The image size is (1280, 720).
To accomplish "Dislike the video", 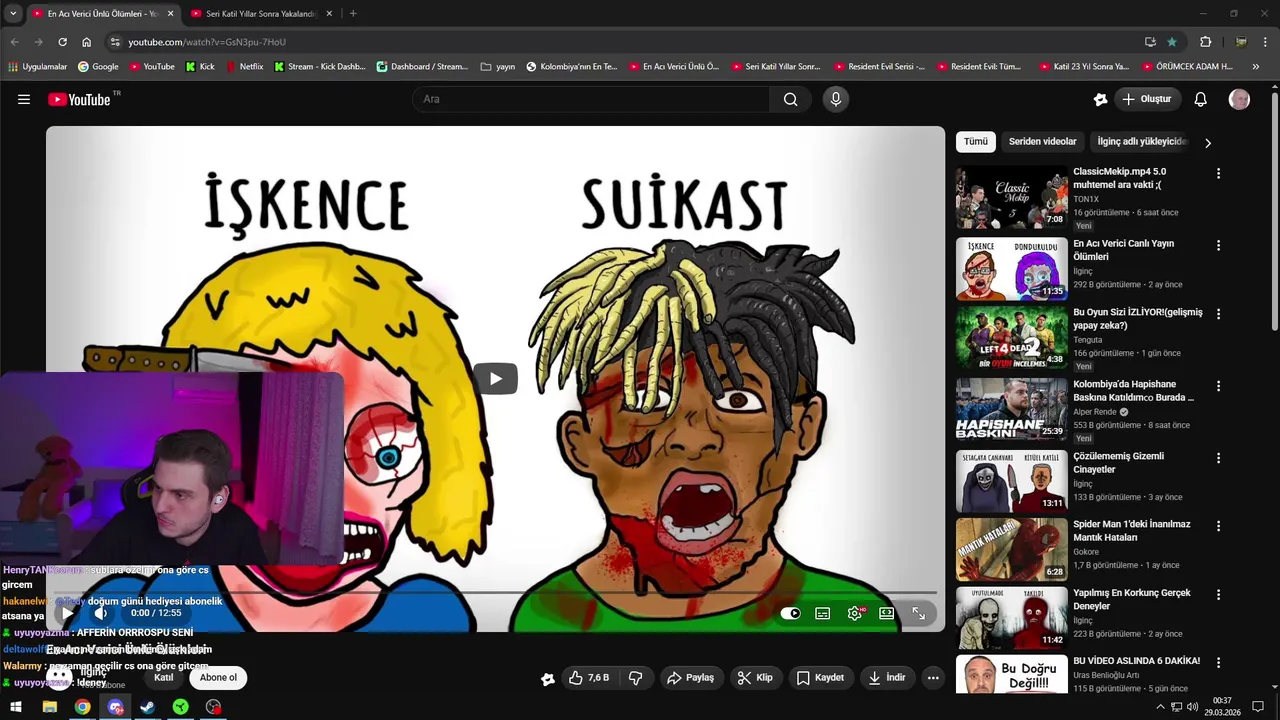I will 635,677.
